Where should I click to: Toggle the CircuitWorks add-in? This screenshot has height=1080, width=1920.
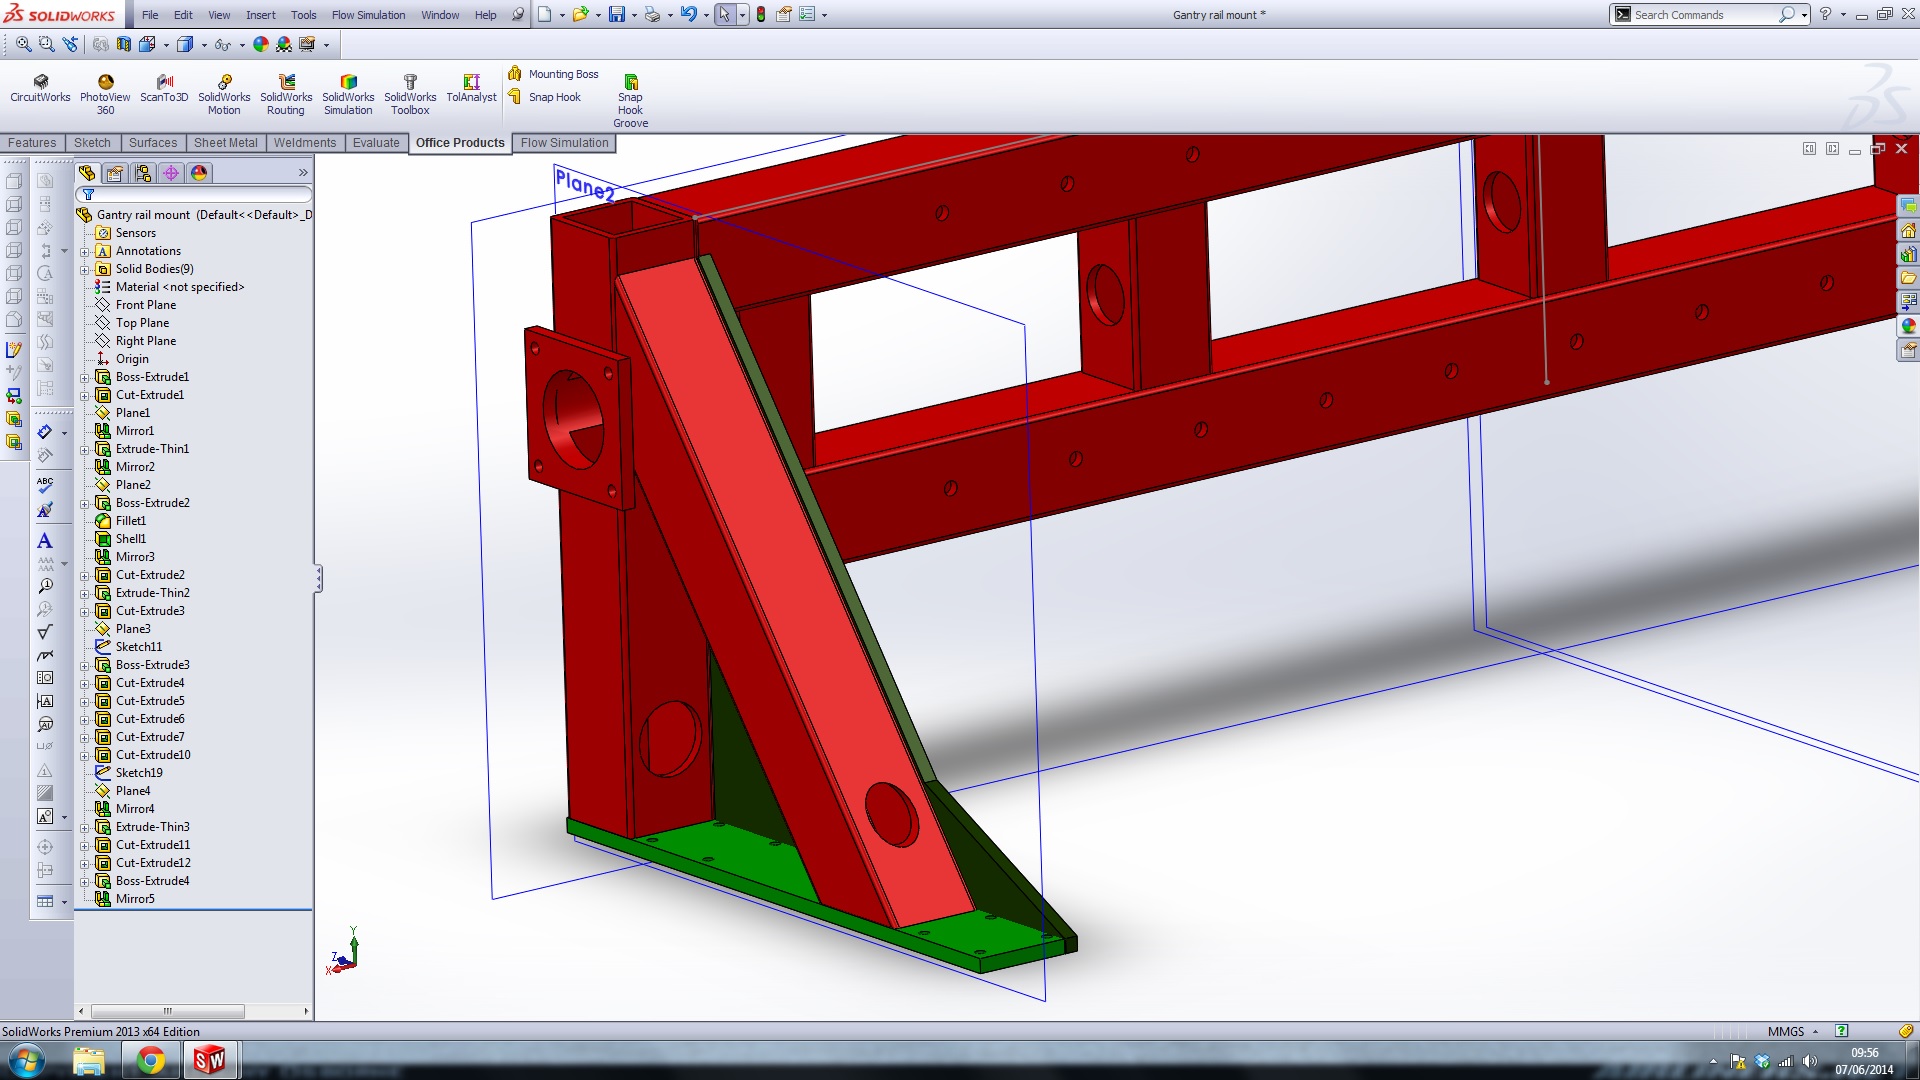40,88
